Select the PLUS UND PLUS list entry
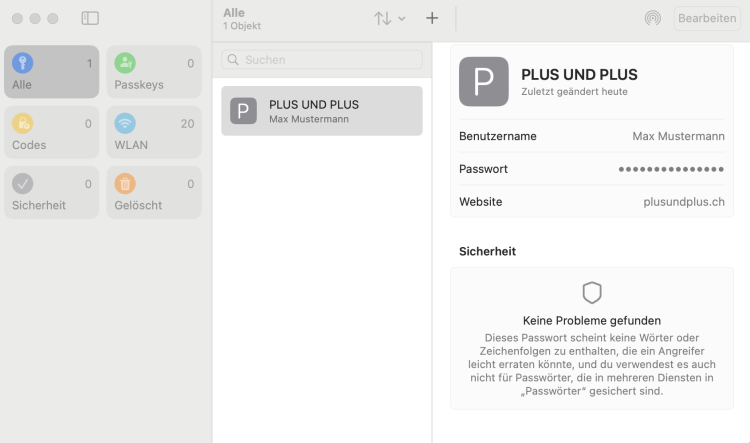750x443 pixels. click(322, 111)
